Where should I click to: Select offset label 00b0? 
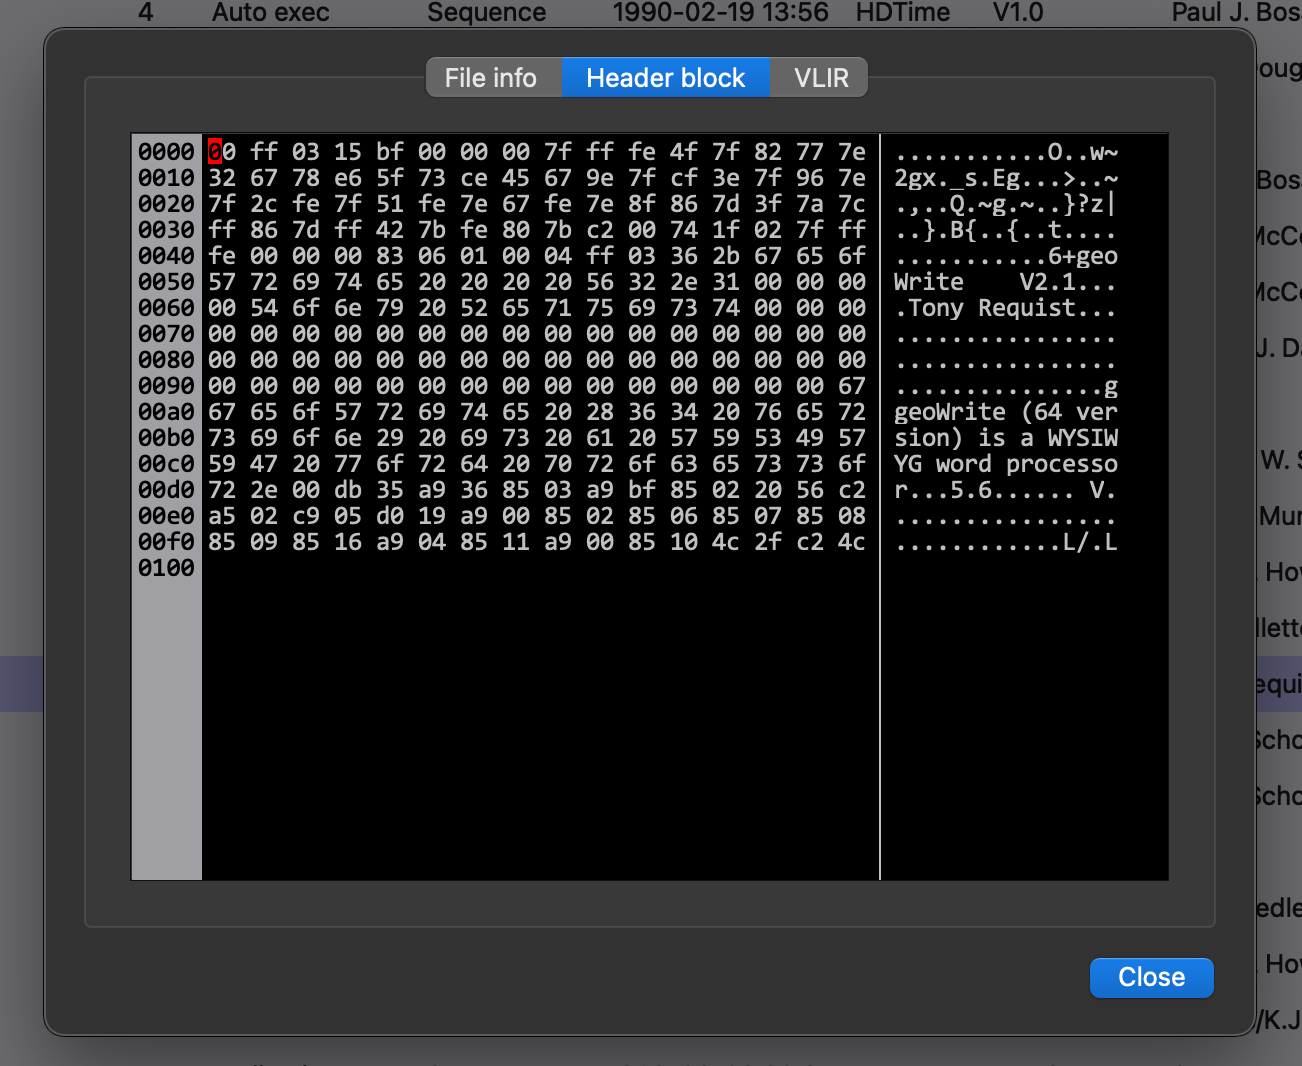pyautogui.click(x=166, y=438)
